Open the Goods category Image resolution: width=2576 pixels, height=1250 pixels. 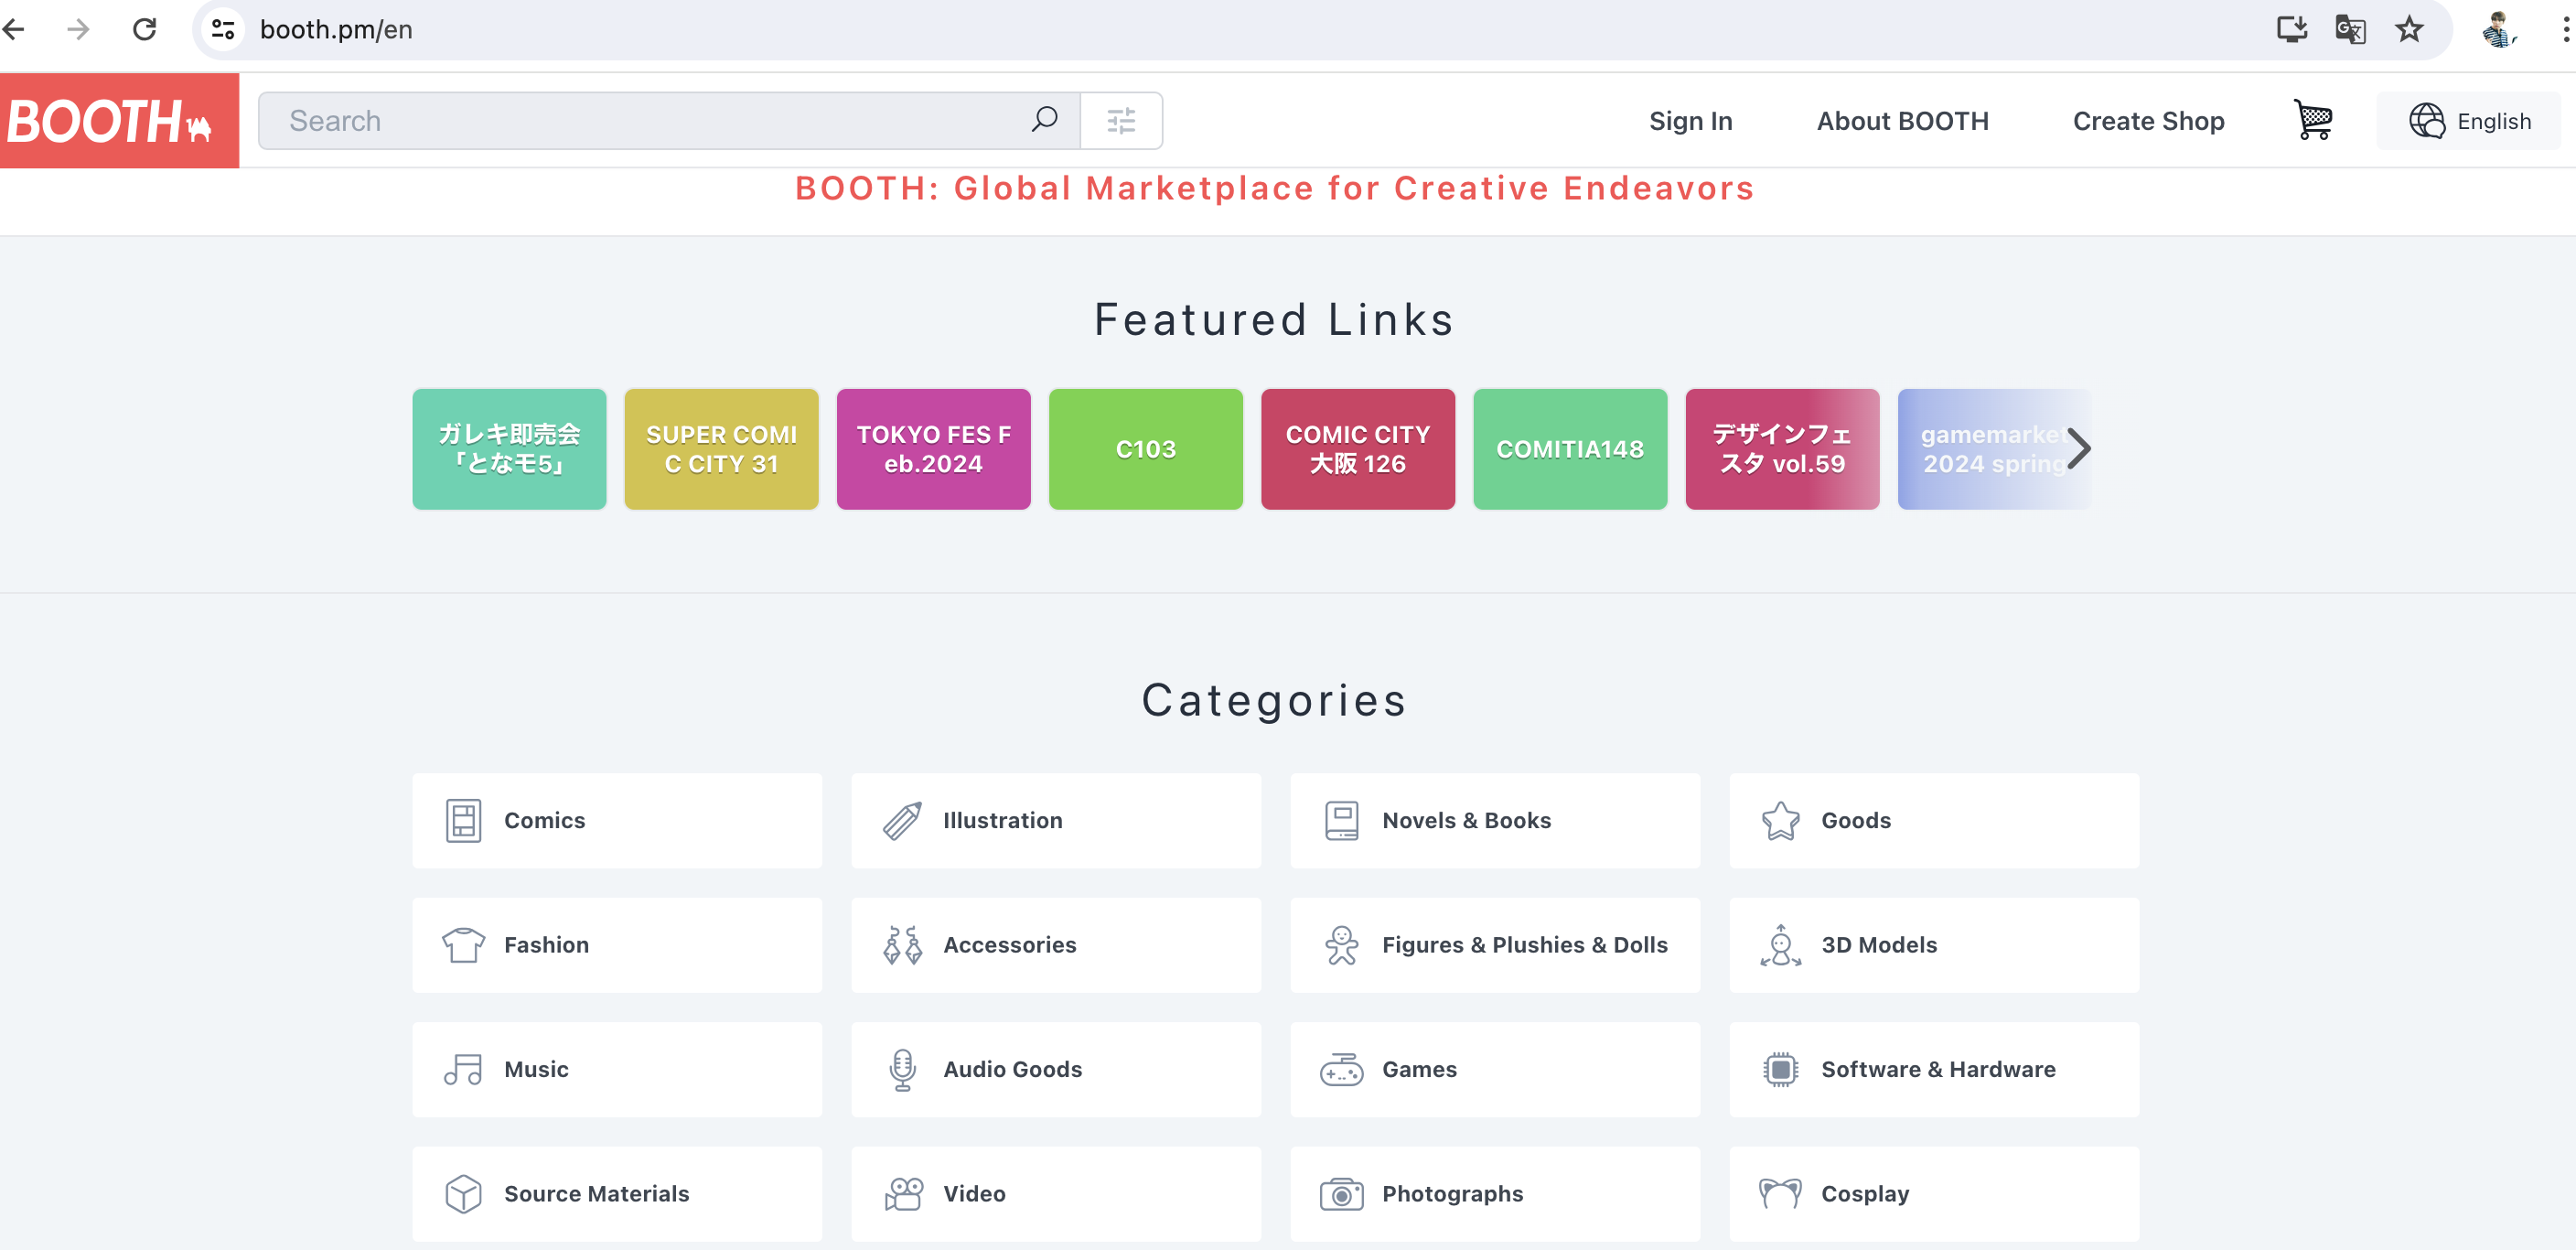1934,820
